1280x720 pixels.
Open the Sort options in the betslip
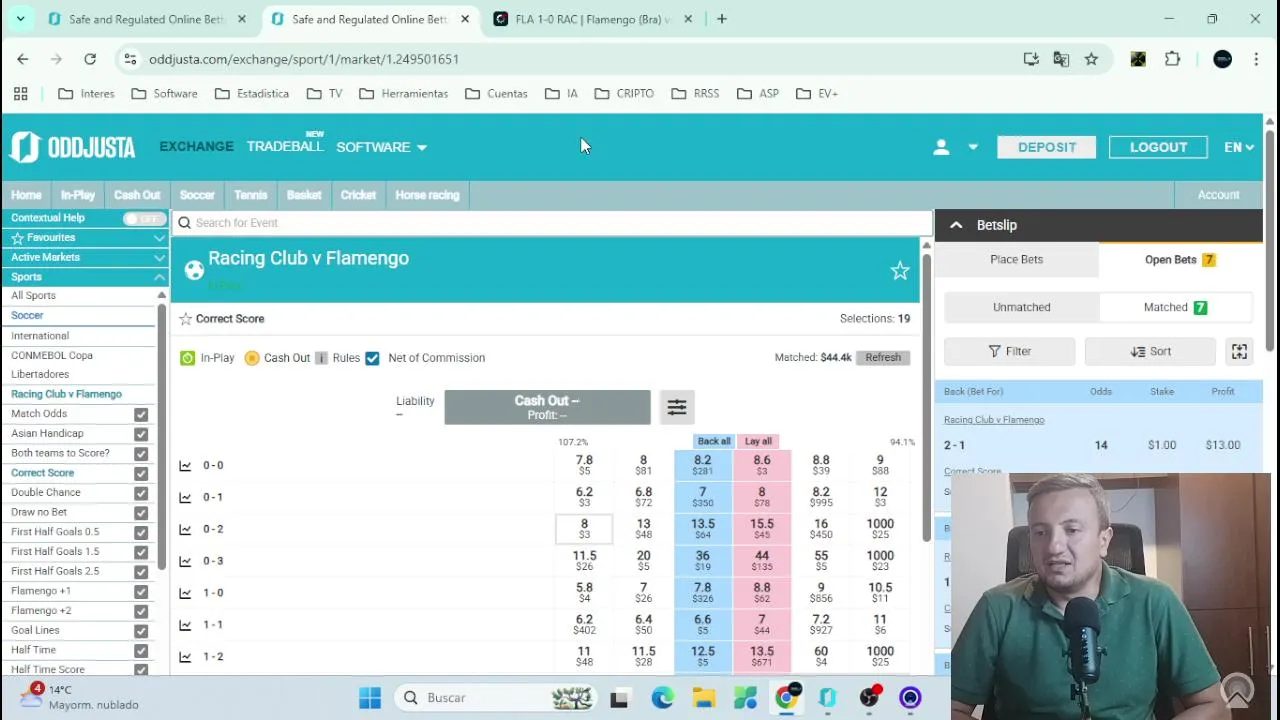[x=1150, y=351]
